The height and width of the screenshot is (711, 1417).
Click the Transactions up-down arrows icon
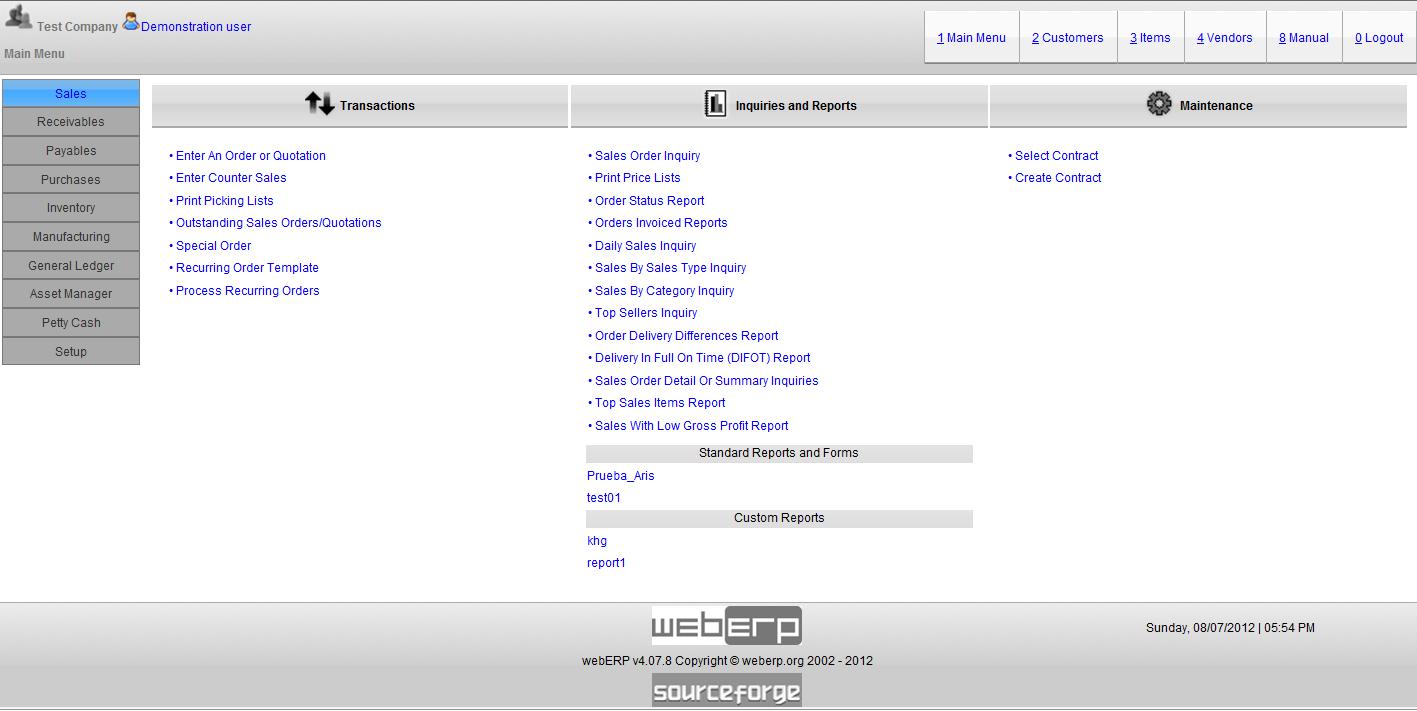coord(319,104)
